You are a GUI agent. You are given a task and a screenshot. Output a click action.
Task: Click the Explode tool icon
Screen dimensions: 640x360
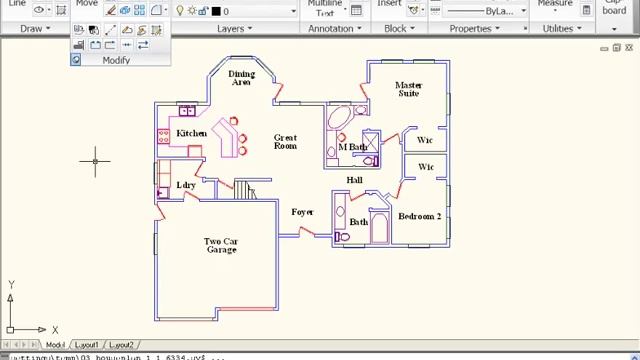(x=125, y=10)
